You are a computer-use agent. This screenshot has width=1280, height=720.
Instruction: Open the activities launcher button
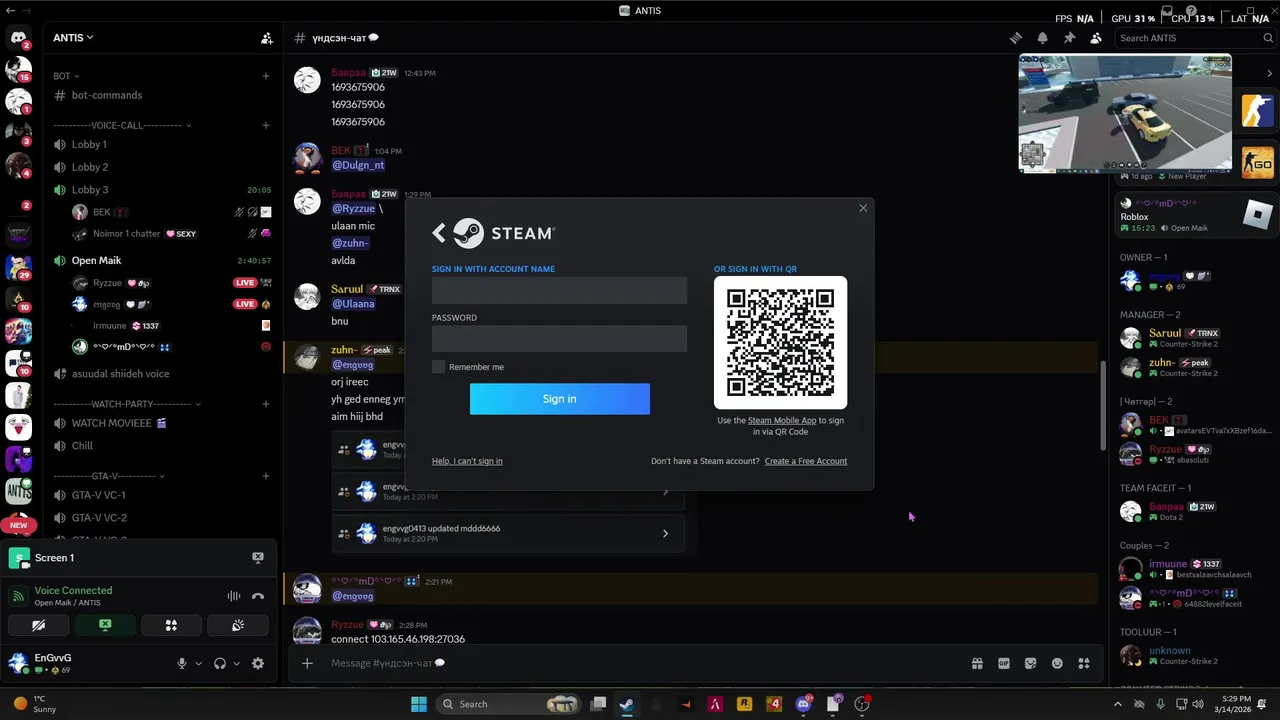171,625
